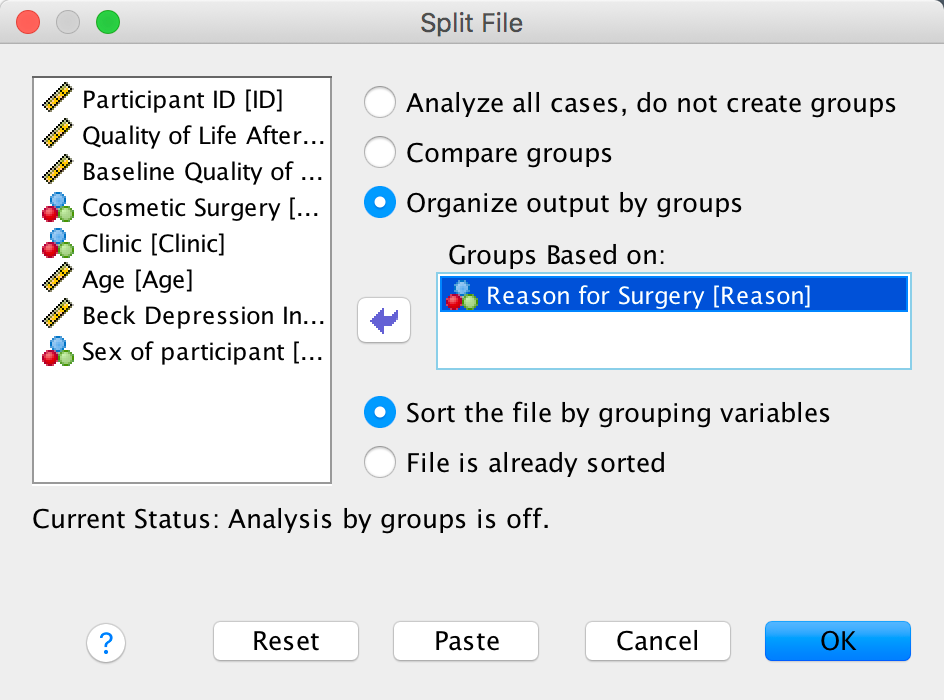Choose the Compare groups option
This screenshot has height=700, width=944.
380,154
